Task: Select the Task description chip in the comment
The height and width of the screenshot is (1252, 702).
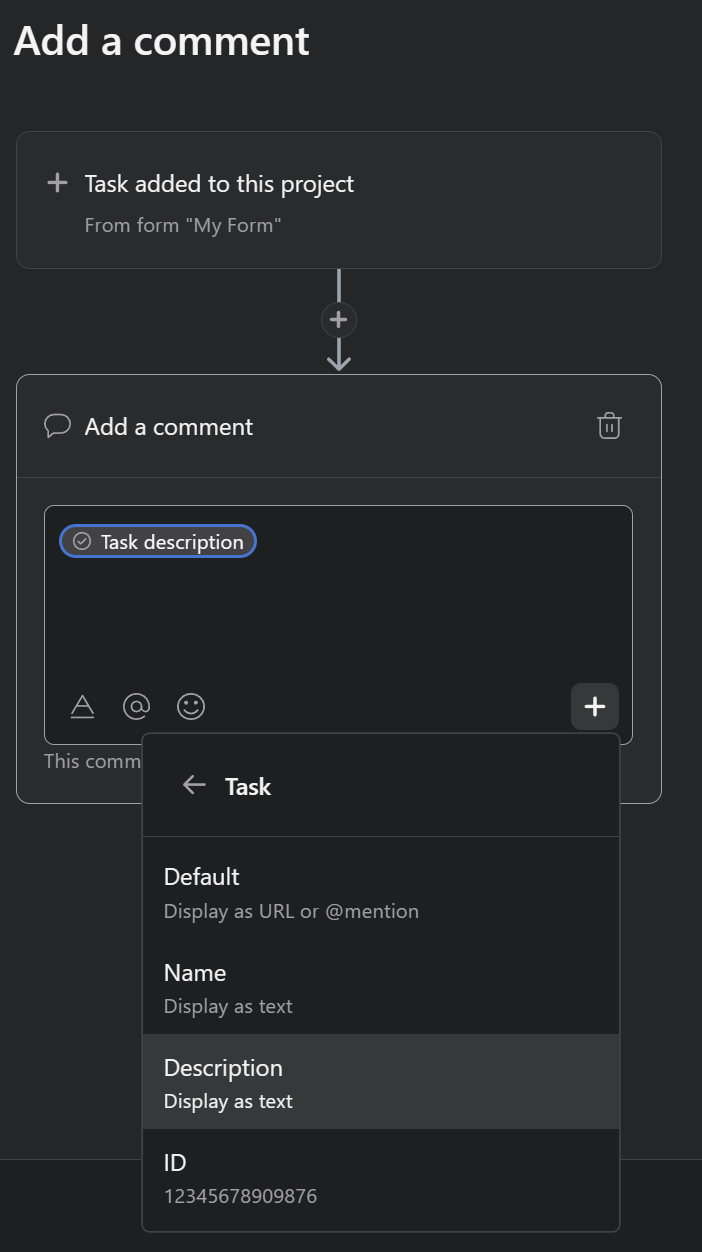Action: [157, 541]
